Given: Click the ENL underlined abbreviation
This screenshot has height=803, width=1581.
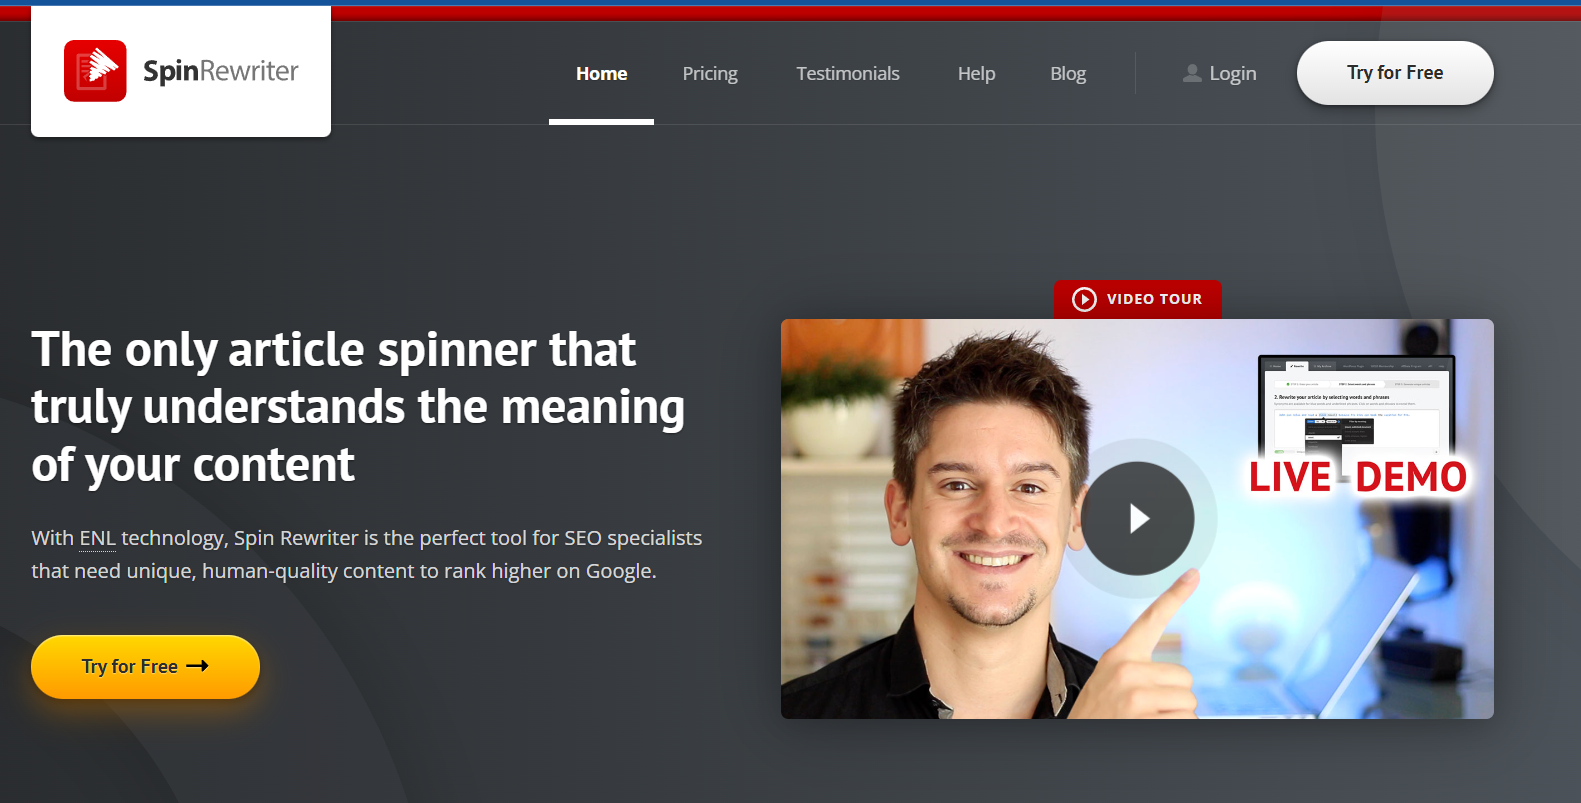Looking at the screenshot, I should tap(97, 538).
